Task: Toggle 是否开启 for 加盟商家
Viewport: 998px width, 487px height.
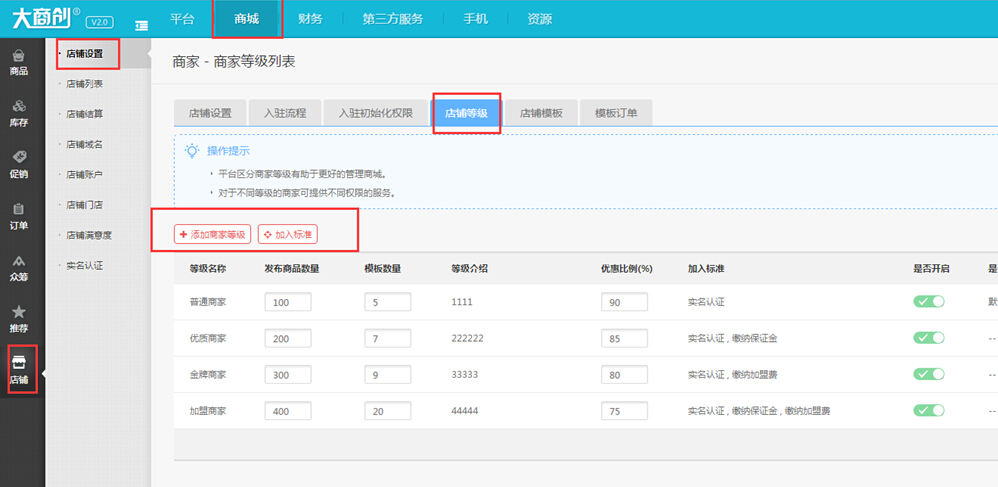Action: [x=929, y=411]
